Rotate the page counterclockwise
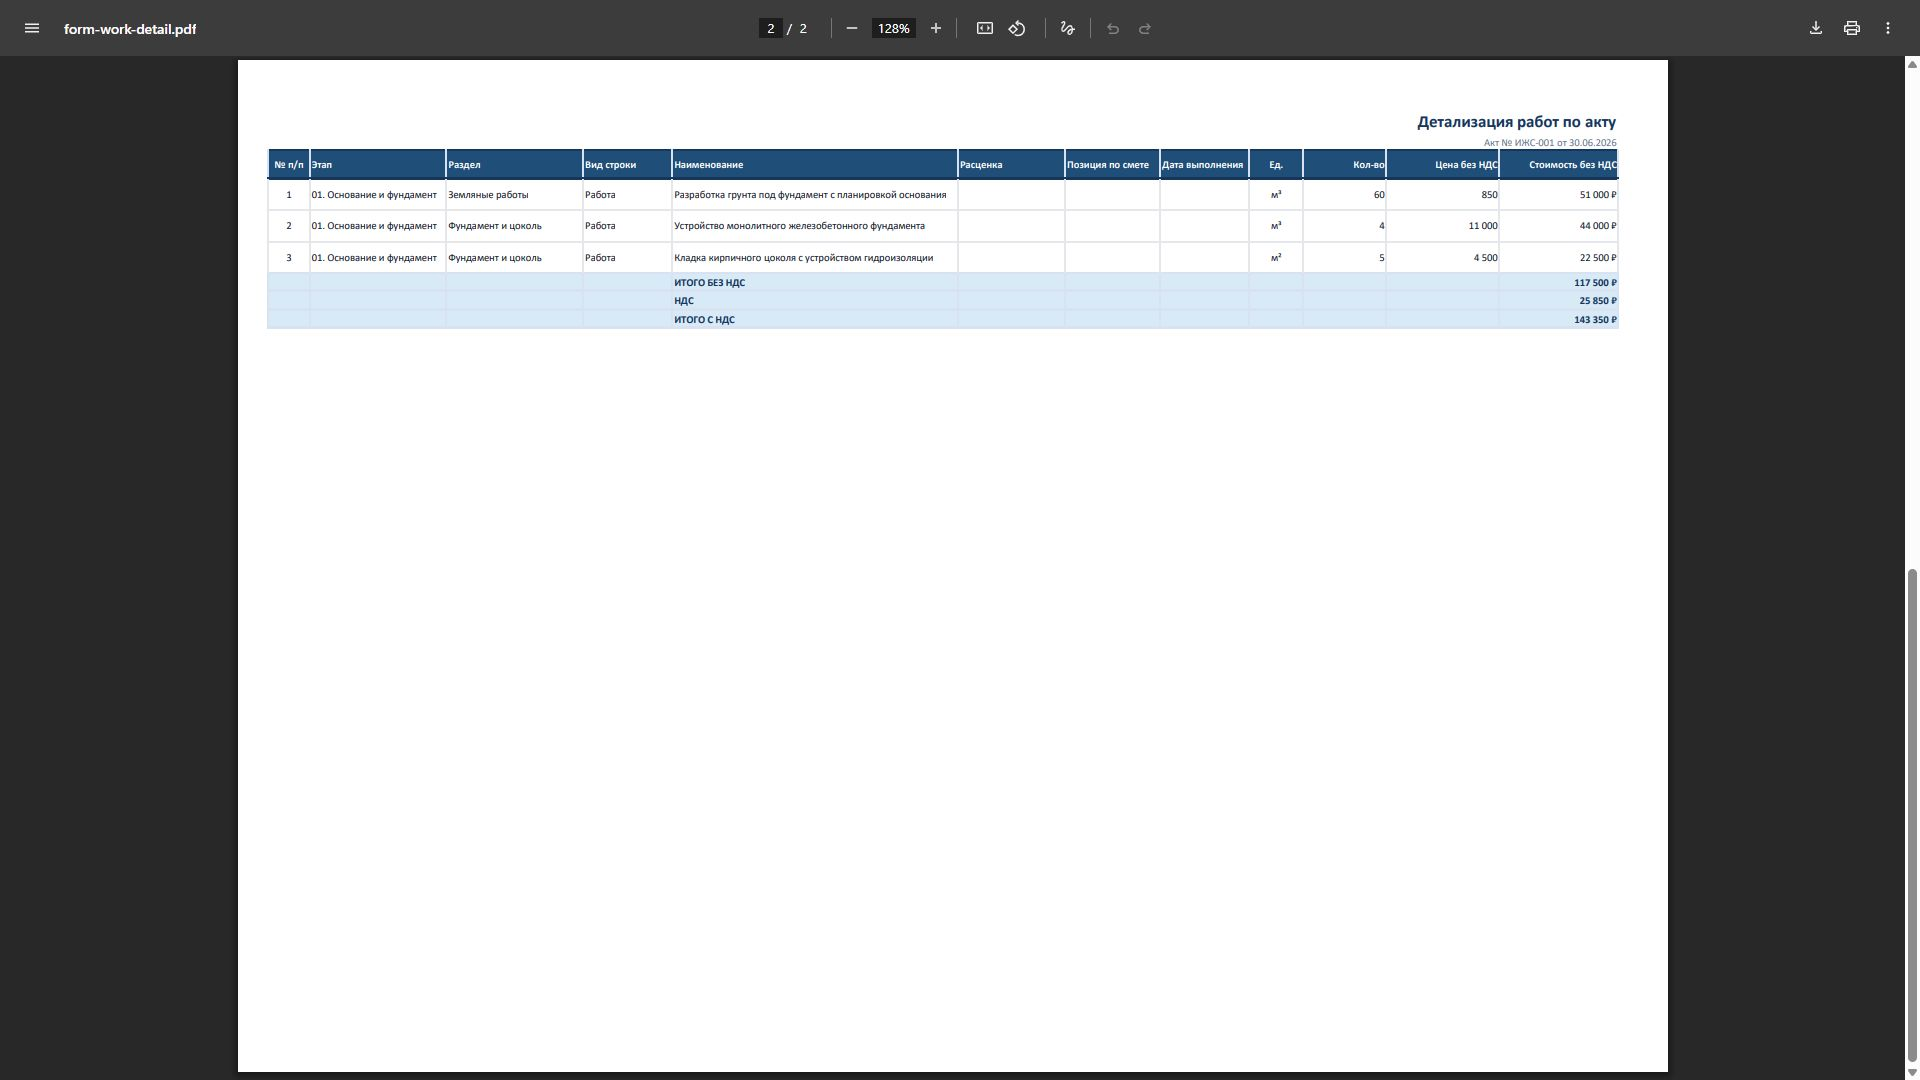1920x1080 pixels. pyautogui.click(x=1017, y=28)
